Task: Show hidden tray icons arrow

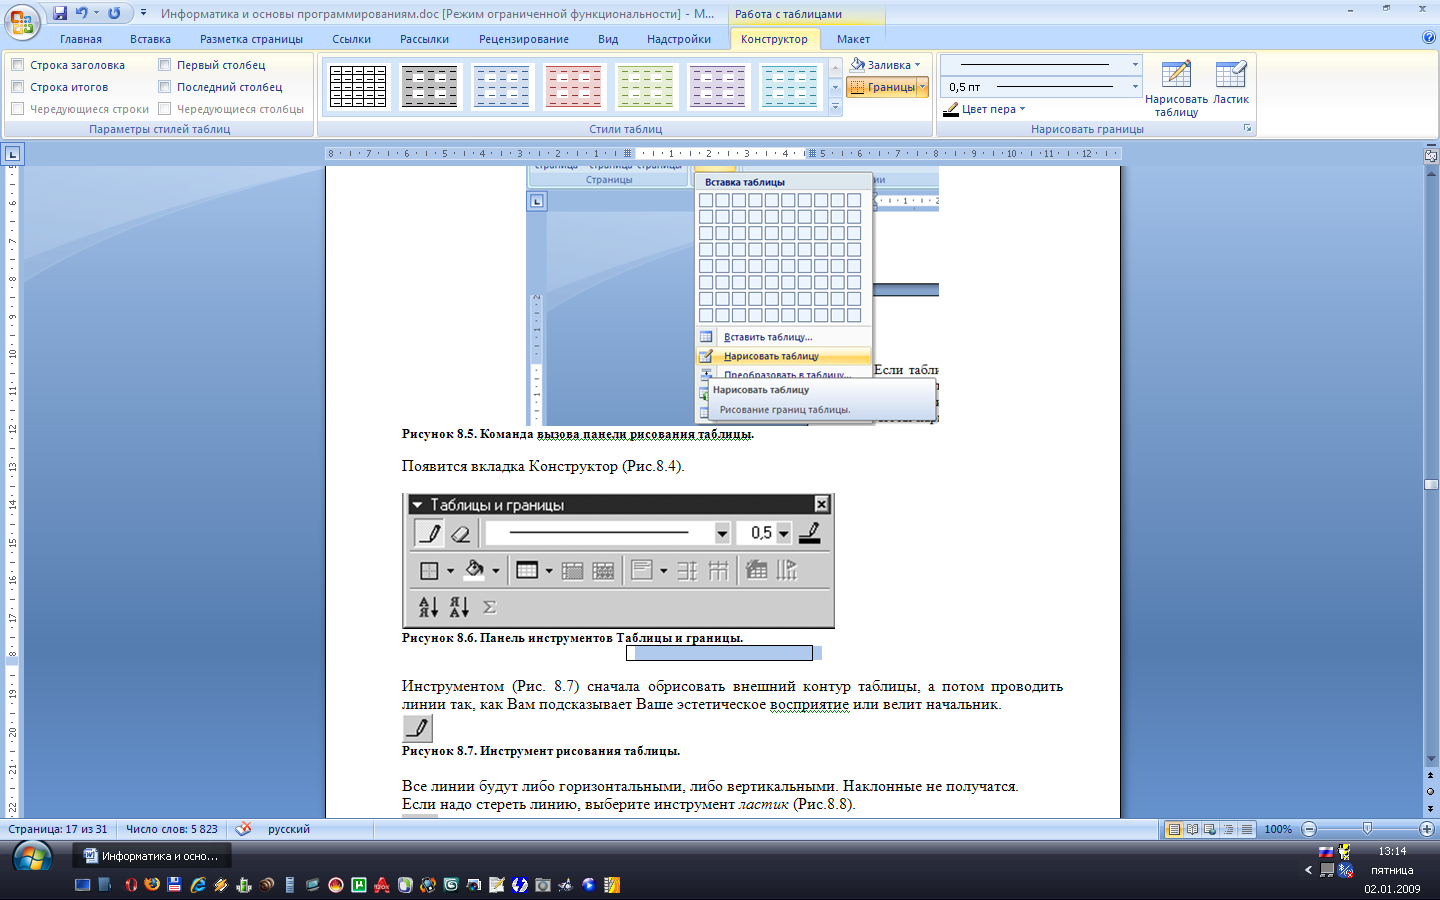Action: pyautogui.click(x=1308, y=870)
